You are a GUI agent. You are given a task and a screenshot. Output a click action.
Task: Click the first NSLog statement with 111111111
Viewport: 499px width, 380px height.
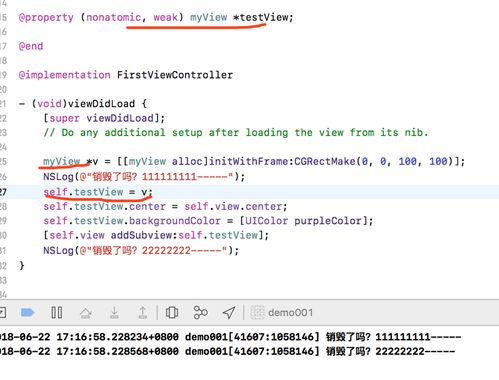tap(144, 176)
